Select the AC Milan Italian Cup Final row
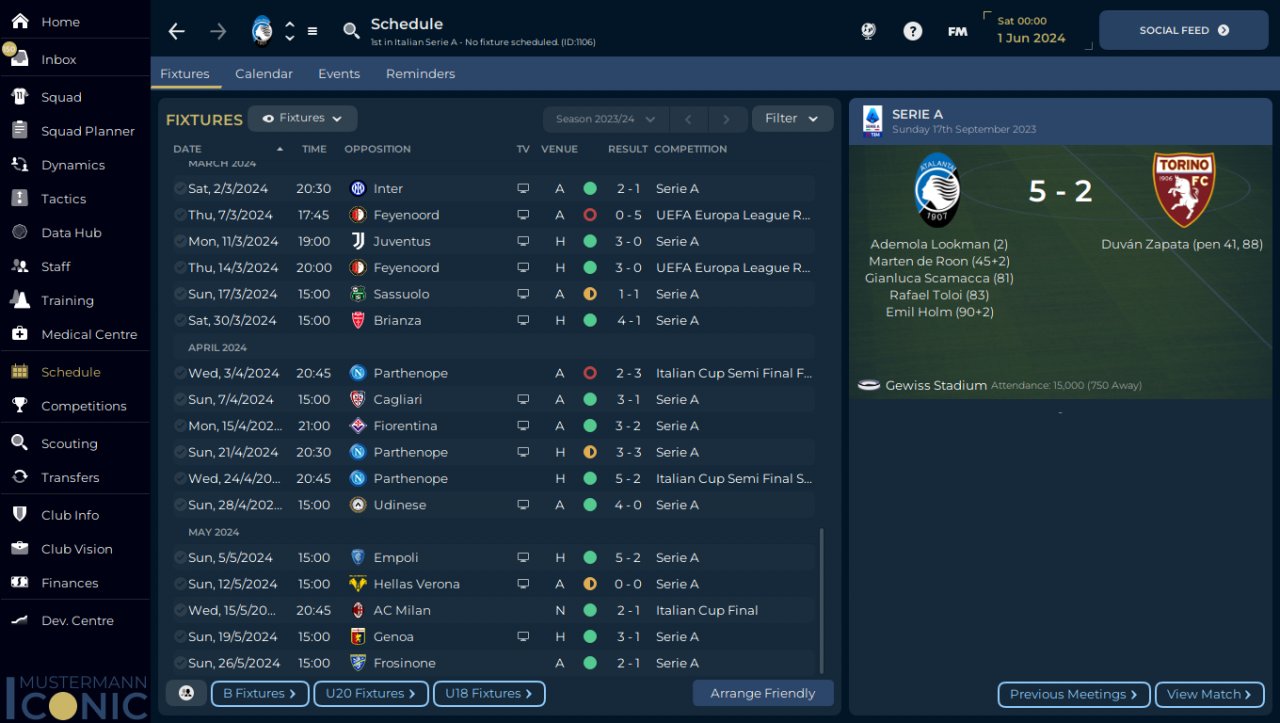Image resolution: width=1280 pixels, height=723 pixels. pos(494,610)
